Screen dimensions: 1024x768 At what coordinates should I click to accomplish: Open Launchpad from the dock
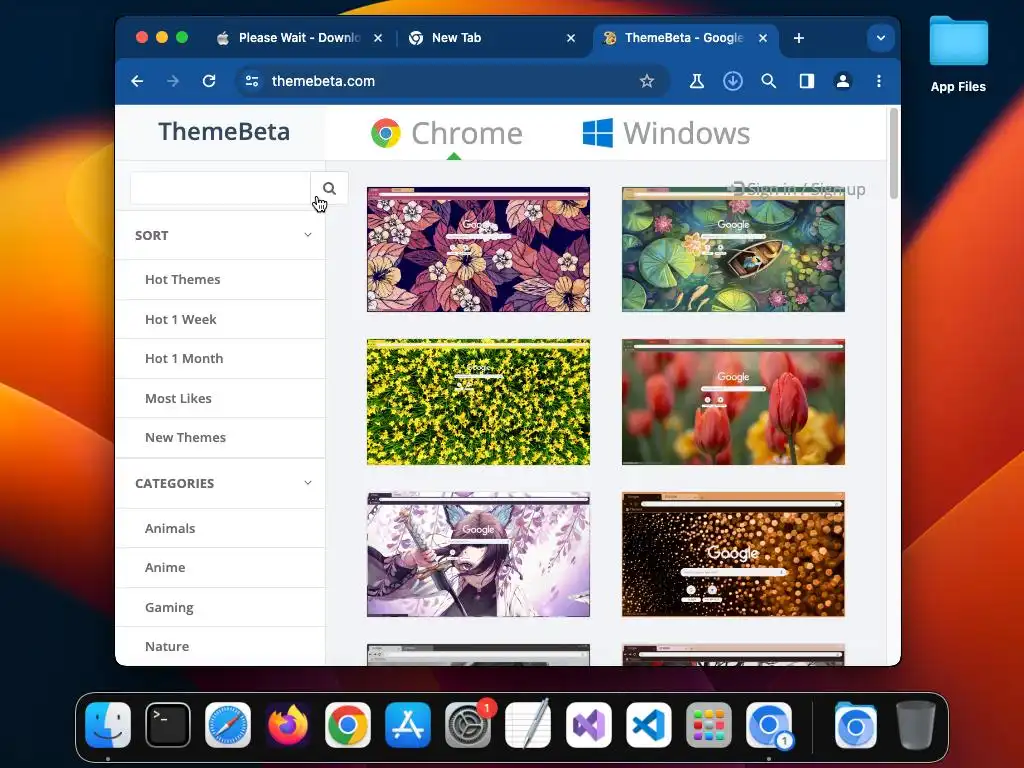pos(709,725)
